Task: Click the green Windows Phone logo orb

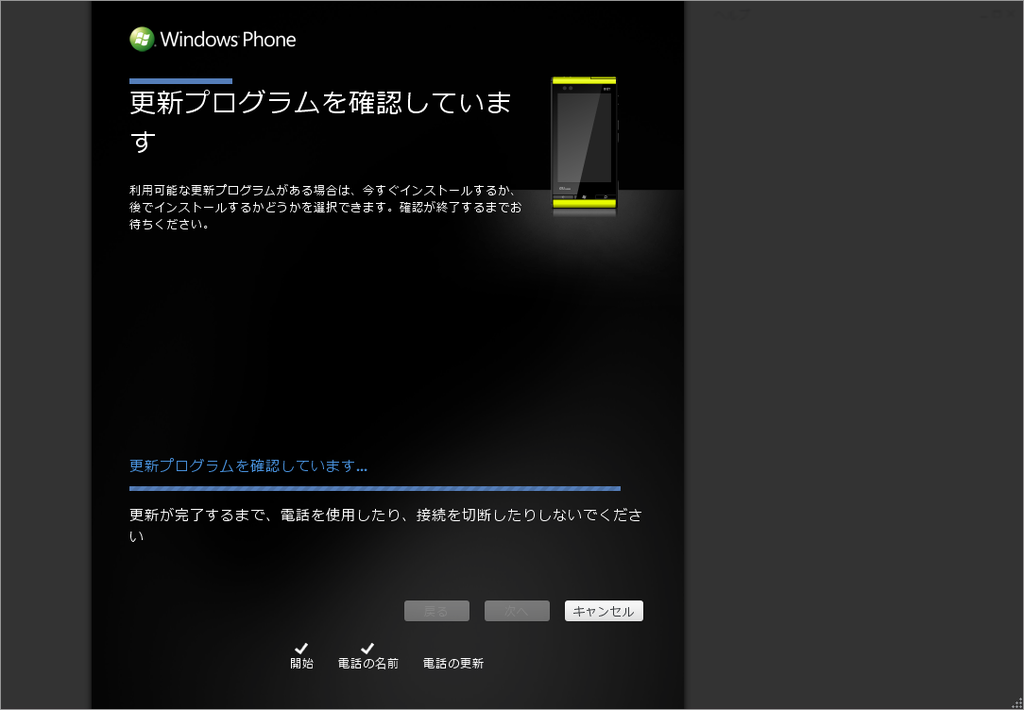Action: tap(142, 39)
